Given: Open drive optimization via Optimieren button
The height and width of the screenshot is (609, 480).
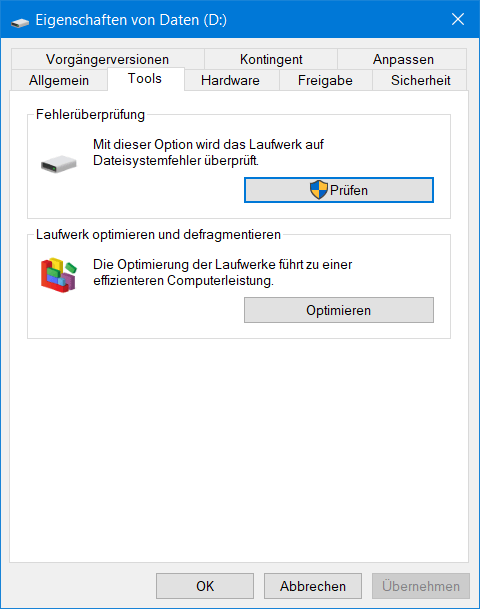Looking at the screenshot, I should point(339,310).
